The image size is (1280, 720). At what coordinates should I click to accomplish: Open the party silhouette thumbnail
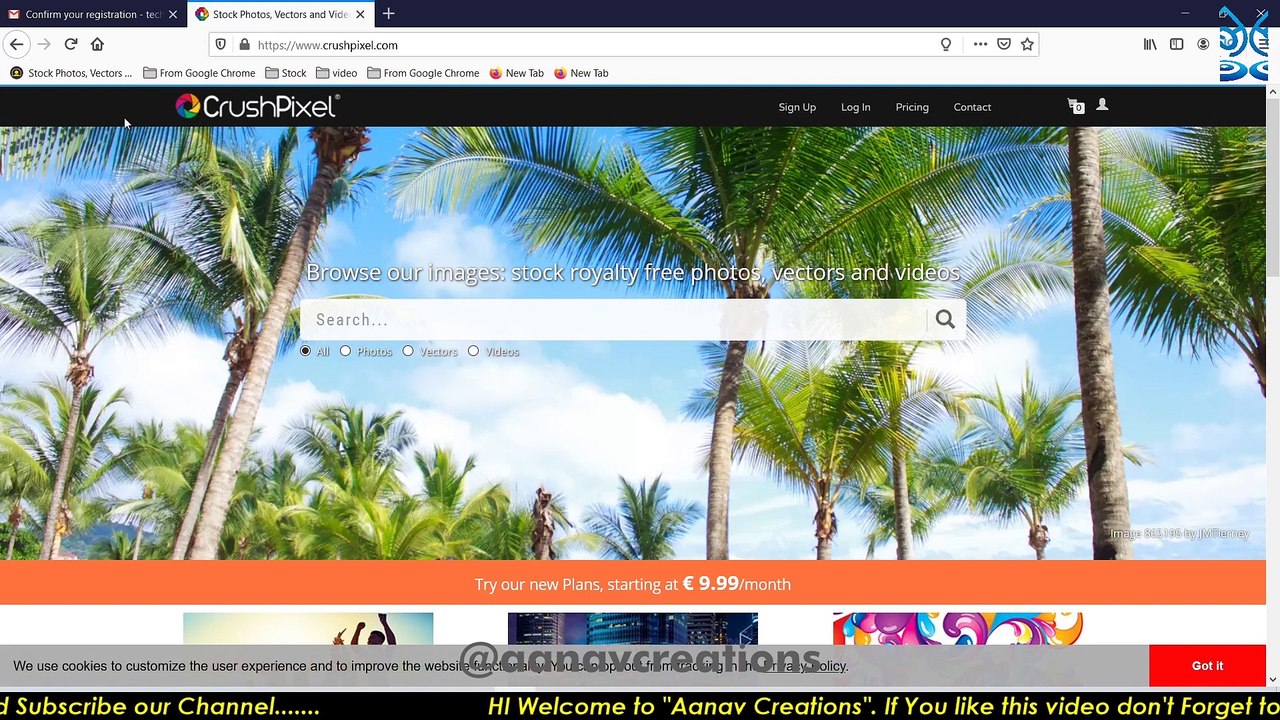(x=308, y=630)
